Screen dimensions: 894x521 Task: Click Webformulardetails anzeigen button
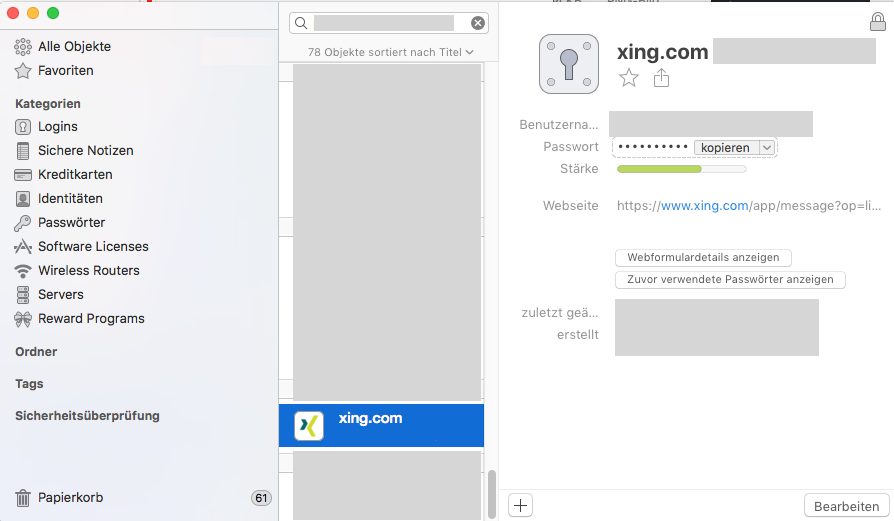[x=704, y=258]
